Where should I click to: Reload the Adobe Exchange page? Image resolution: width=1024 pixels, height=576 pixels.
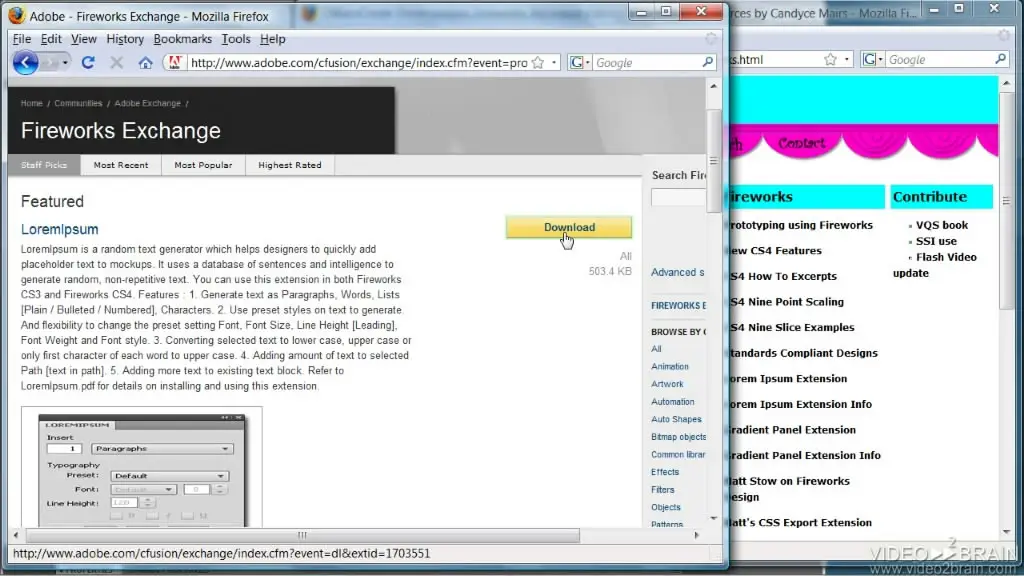coord(88,63)
